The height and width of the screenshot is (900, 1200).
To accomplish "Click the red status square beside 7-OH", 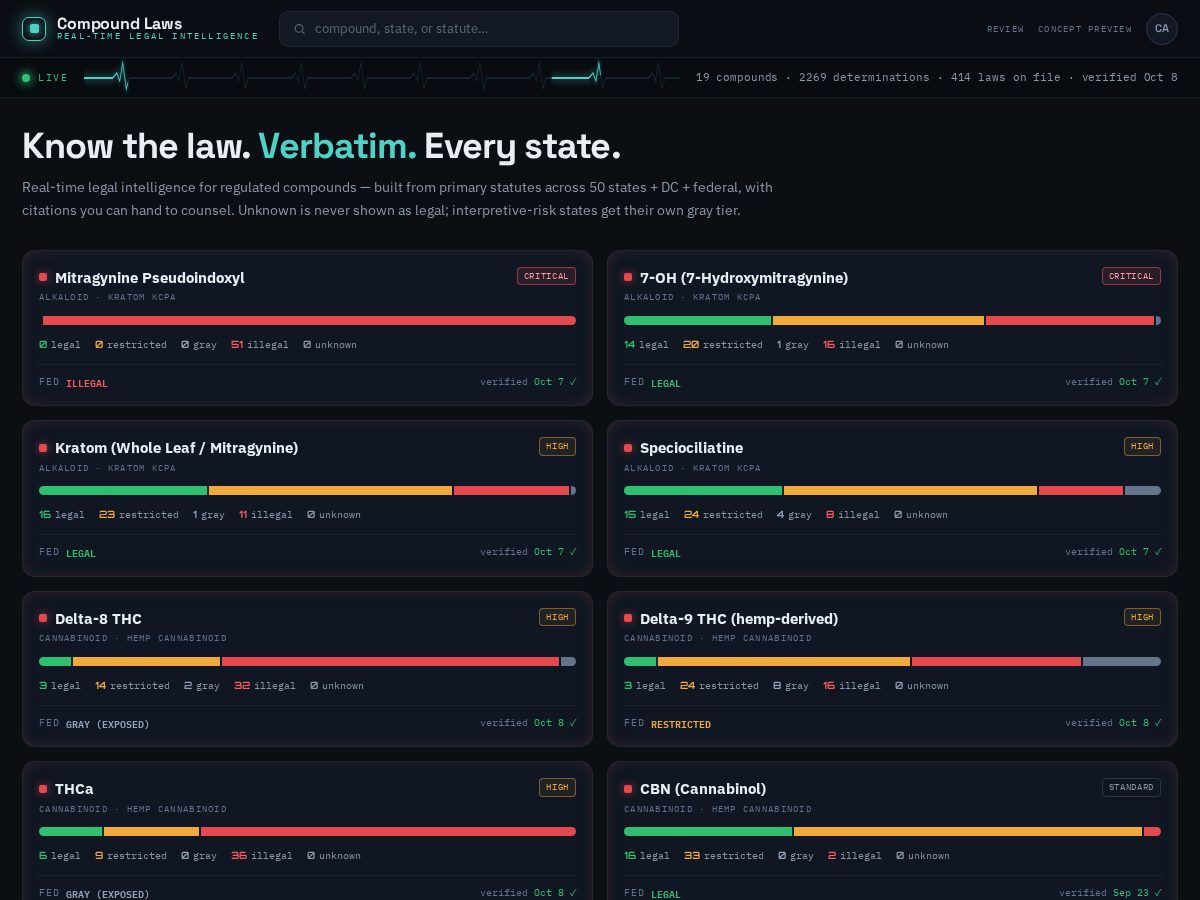I will pos(628,277).
